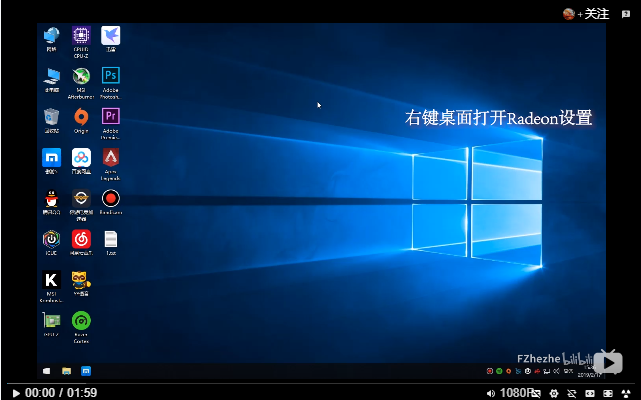Launch the Origin desktop shortcut
This screenshot has width=641, height=400.
coord(81,121)
